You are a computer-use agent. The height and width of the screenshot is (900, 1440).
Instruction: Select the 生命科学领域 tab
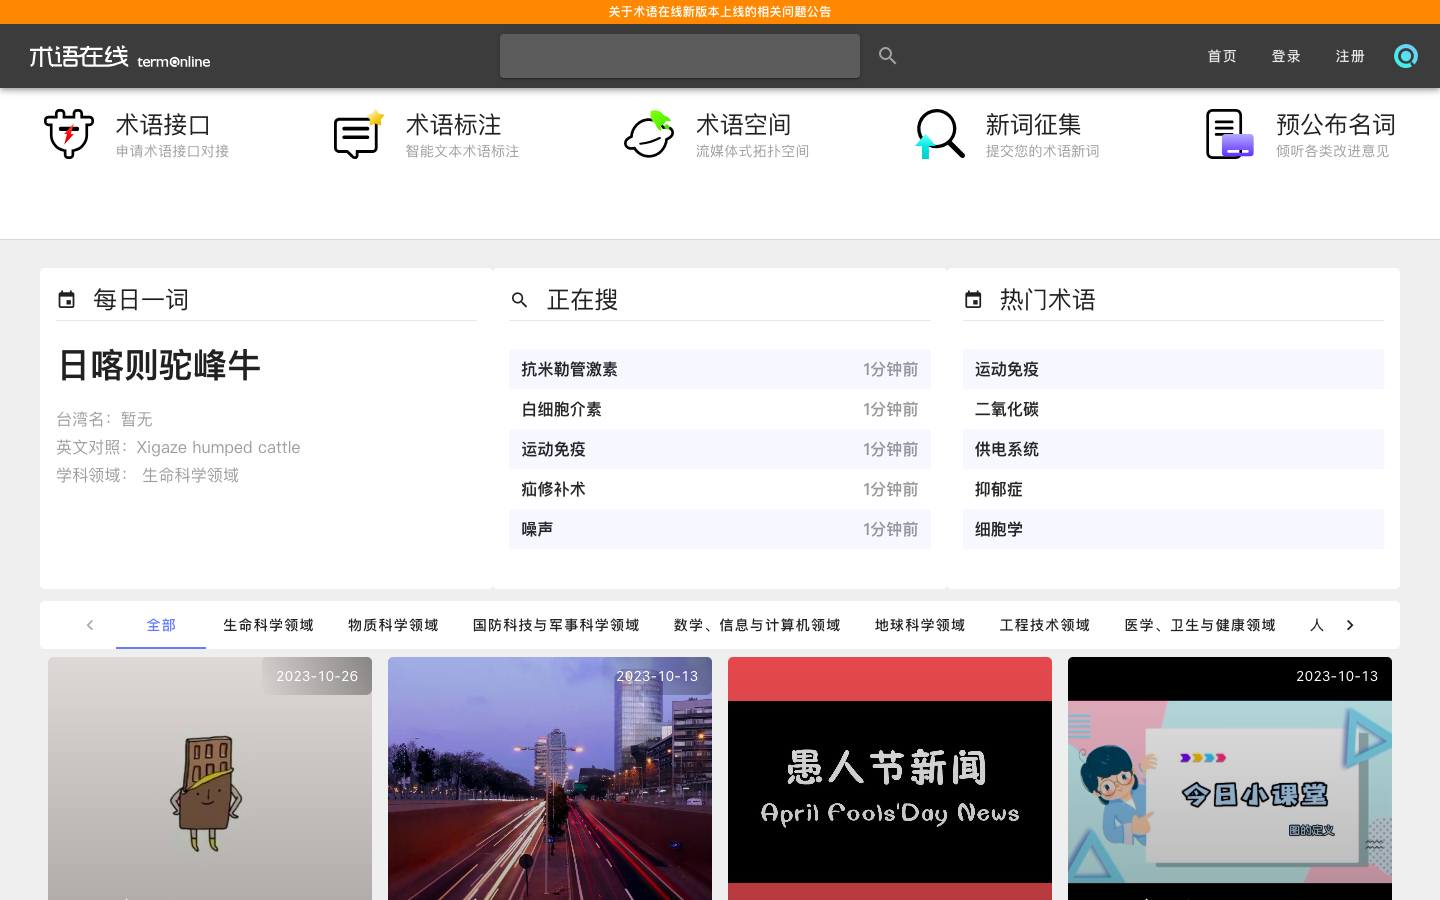(x=268, y=625)
